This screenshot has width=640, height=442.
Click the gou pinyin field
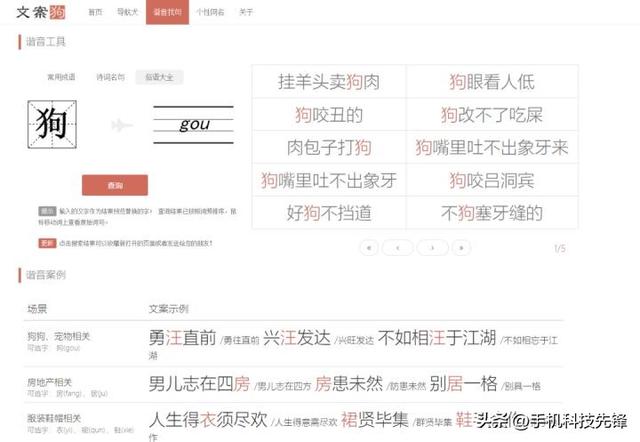point(193,124)
